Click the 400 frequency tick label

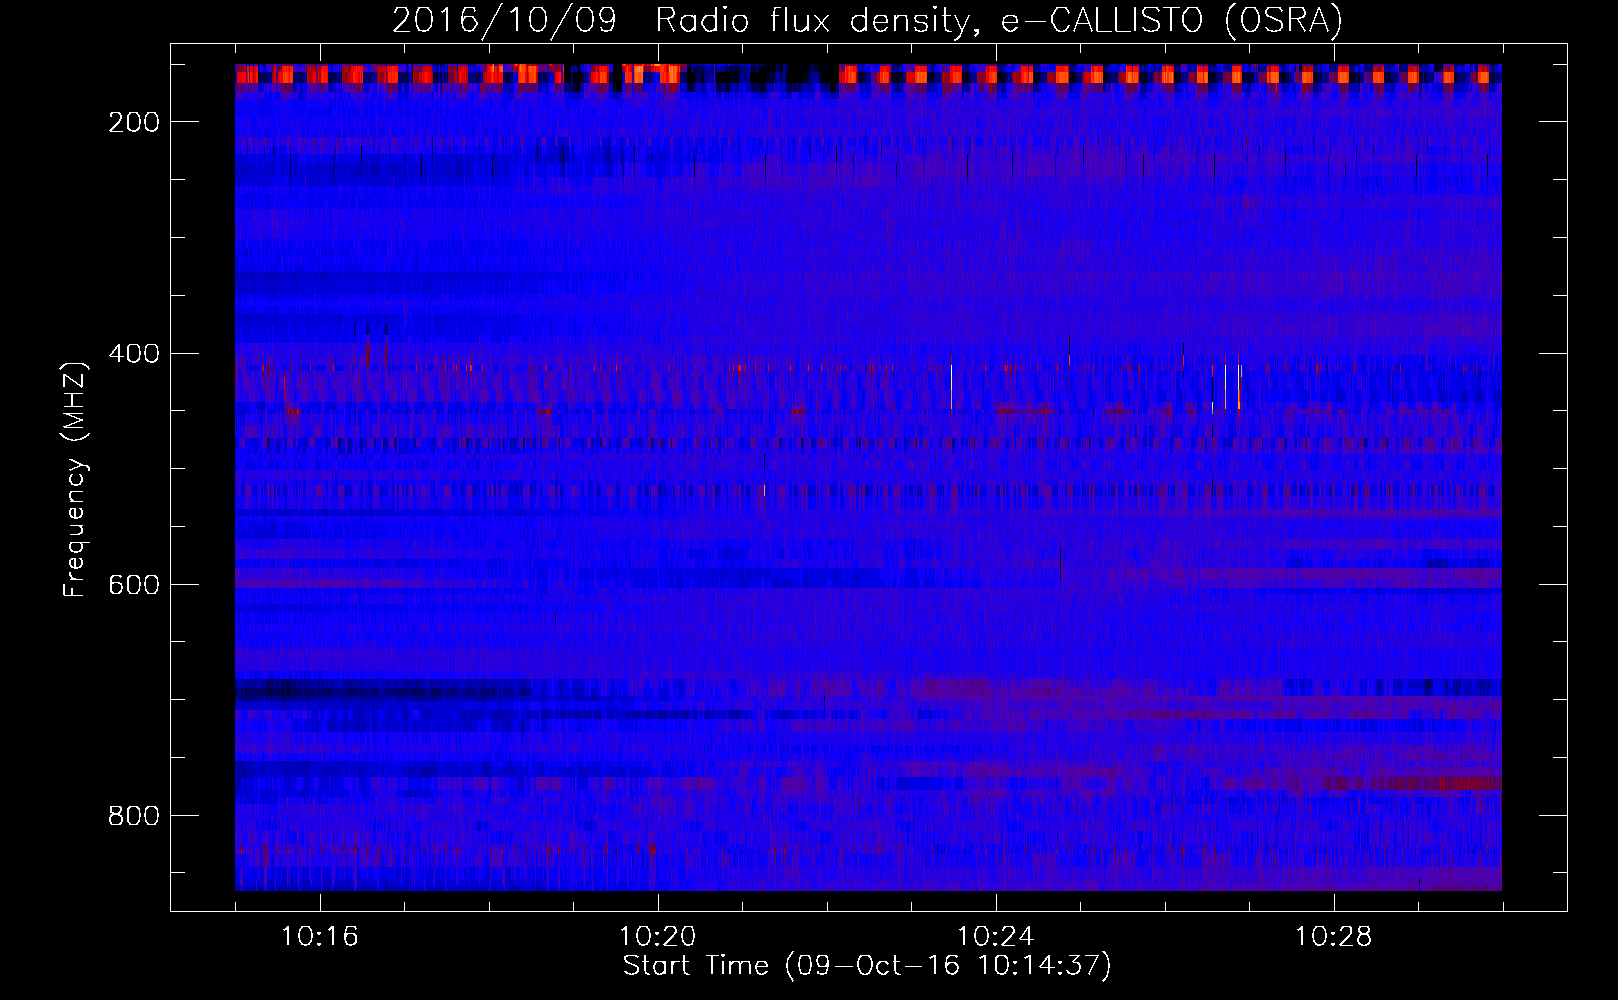click(134, 354)
